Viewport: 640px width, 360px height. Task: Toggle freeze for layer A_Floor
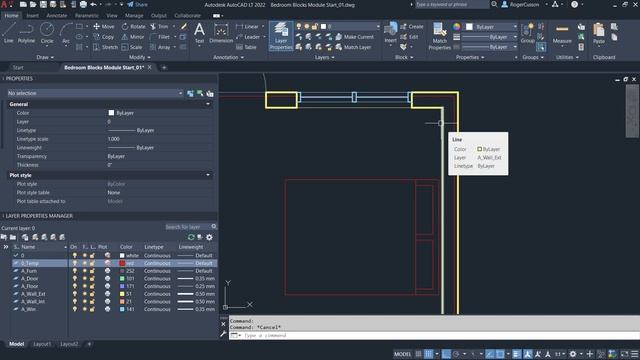pyautogui.click(x=84, y=286)
